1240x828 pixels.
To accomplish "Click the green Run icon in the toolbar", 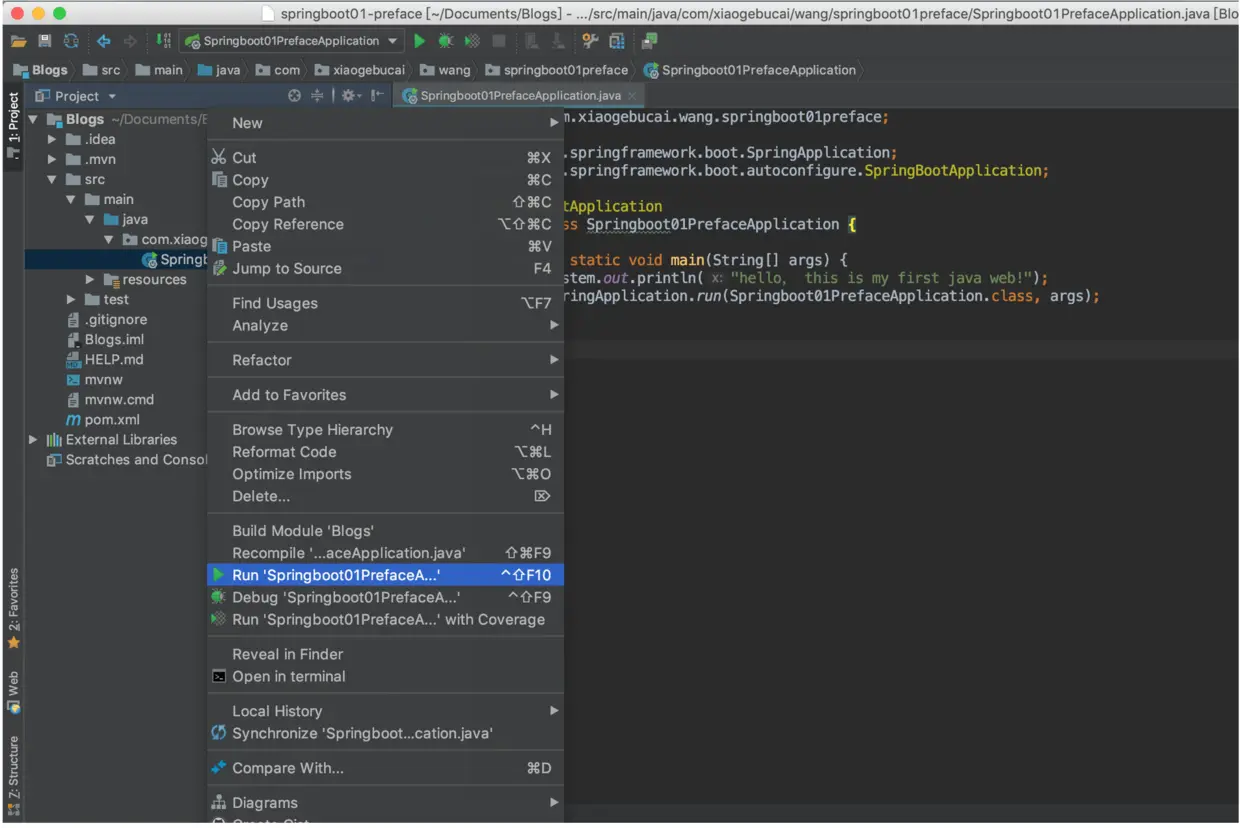I will 420,41.
